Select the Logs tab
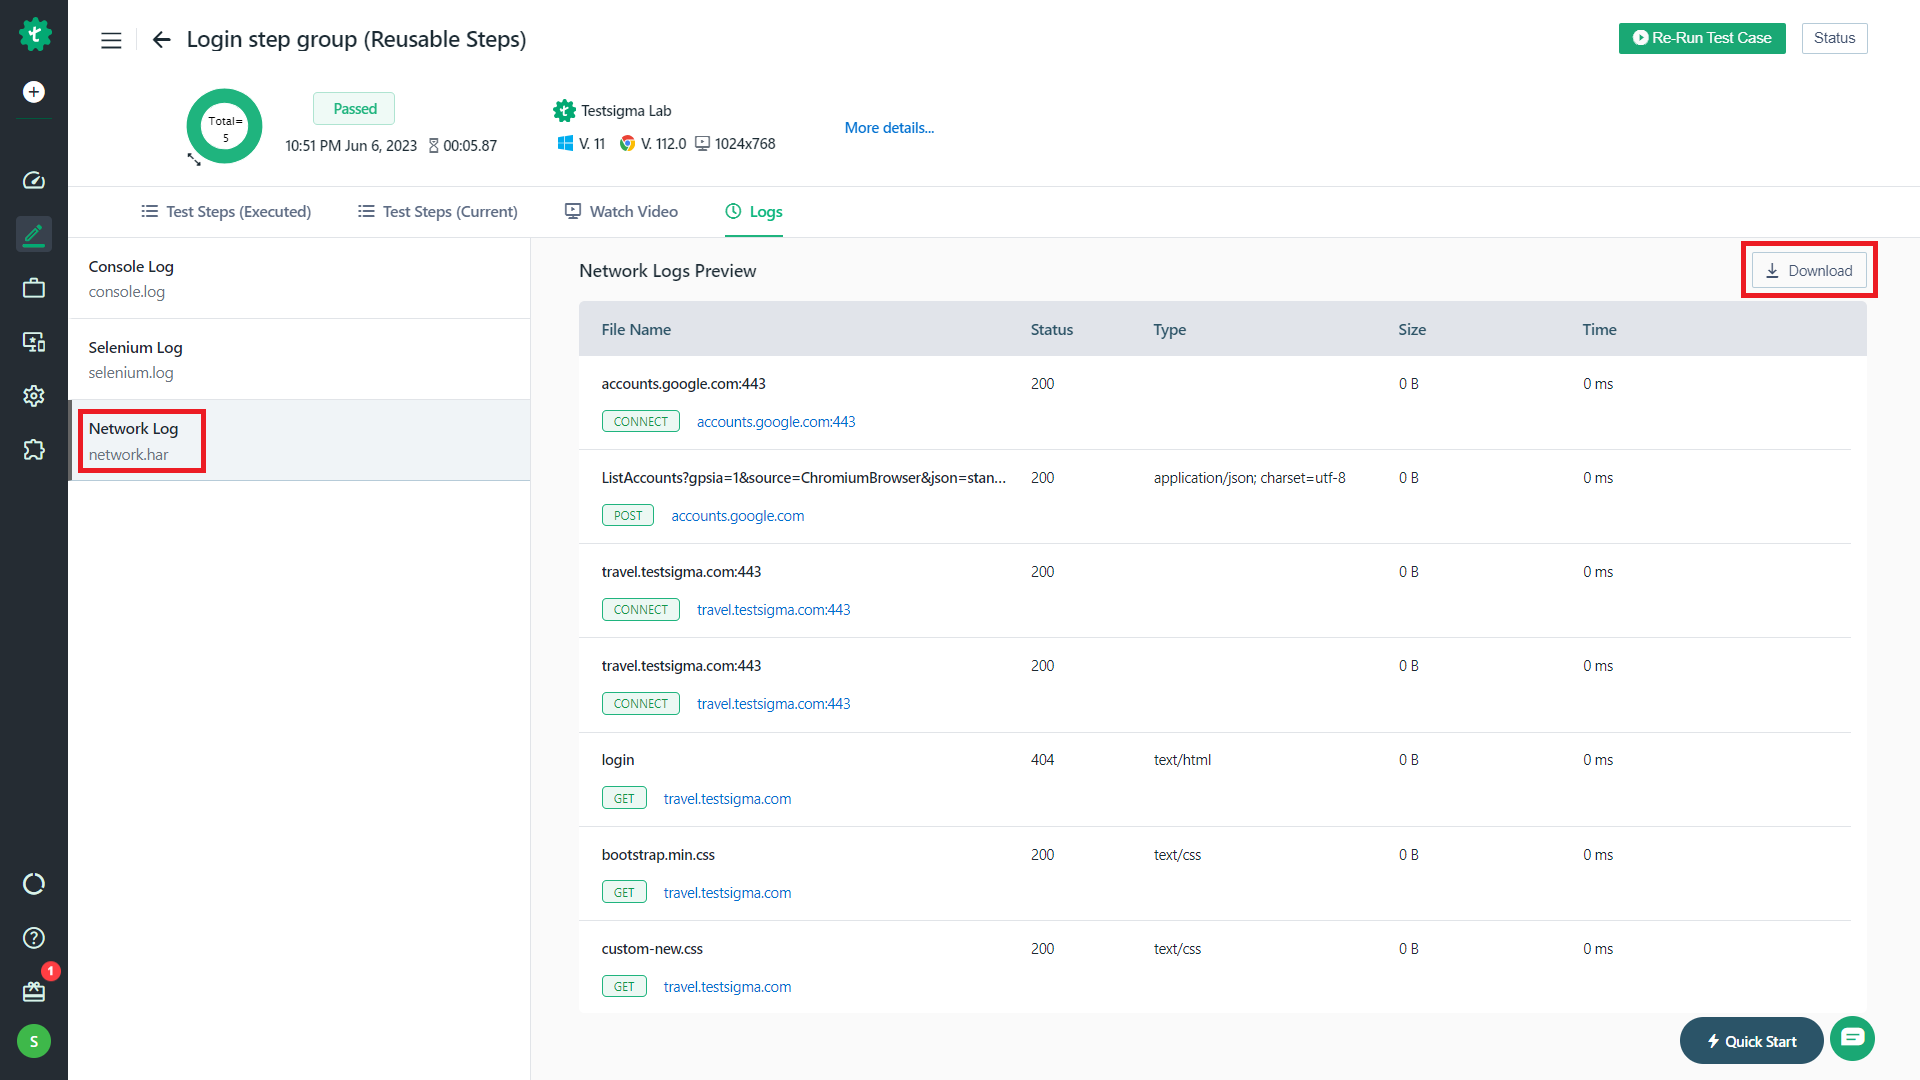Image resolution: width=1920 pixels, height=1080 pixels. [754, 212]
